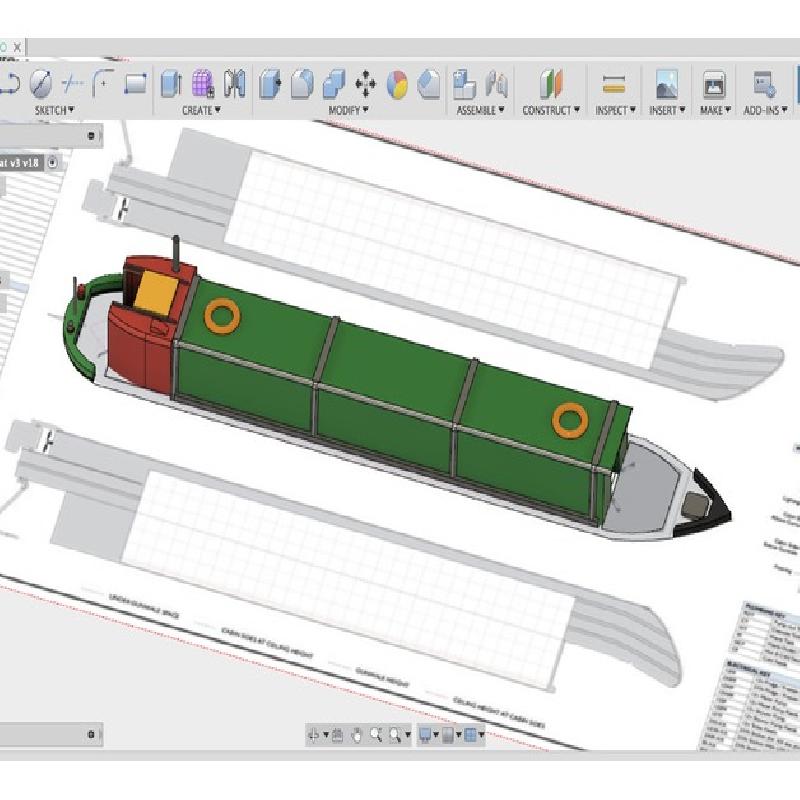The image size is (800, 800).
Task: Click the Pan hand icon
Action: pos(357,735)
